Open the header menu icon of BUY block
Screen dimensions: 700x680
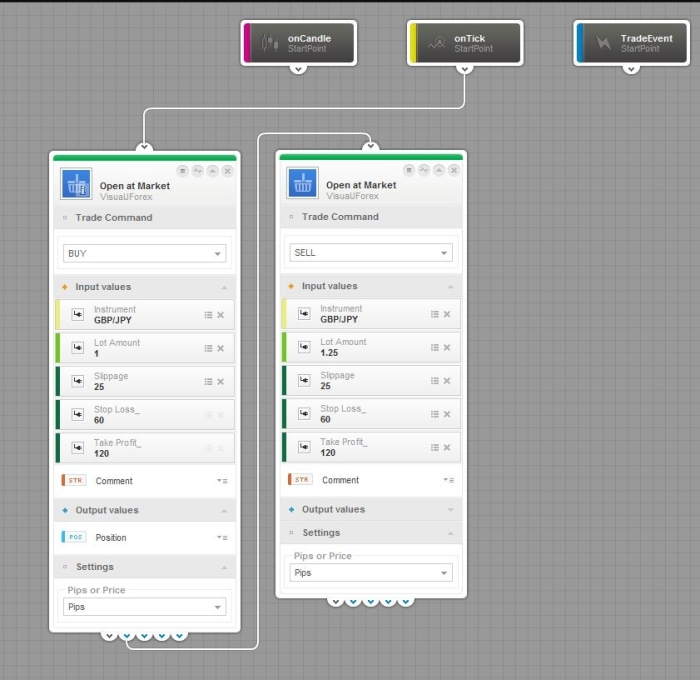(x=183, y=171)
